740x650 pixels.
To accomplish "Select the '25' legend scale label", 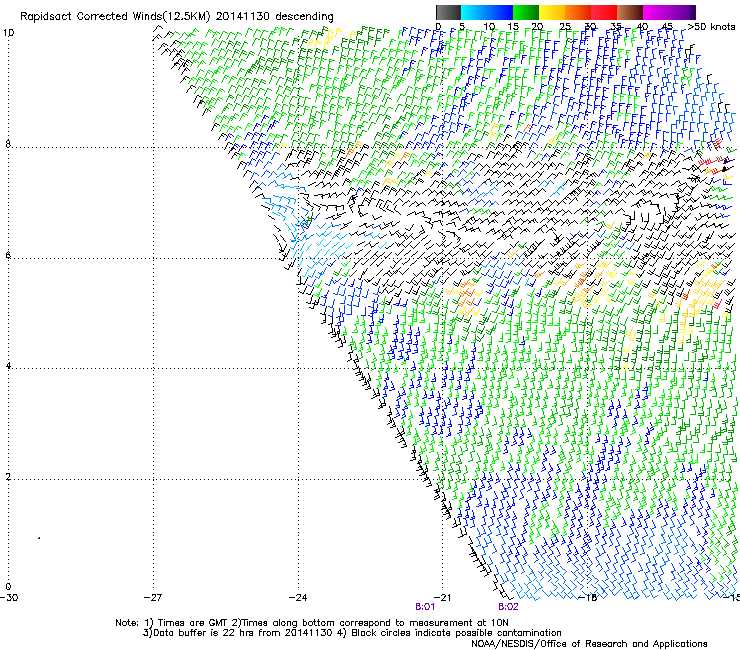I will coord(565,27).
